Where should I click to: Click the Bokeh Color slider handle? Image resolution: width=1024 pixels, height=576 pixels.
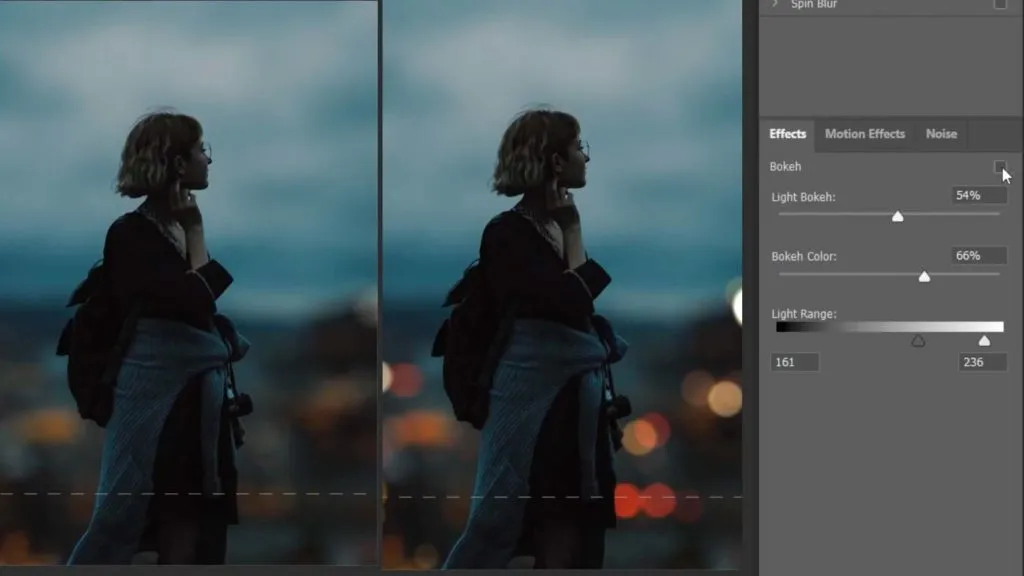pyautogui.click(x=924, y=275)
